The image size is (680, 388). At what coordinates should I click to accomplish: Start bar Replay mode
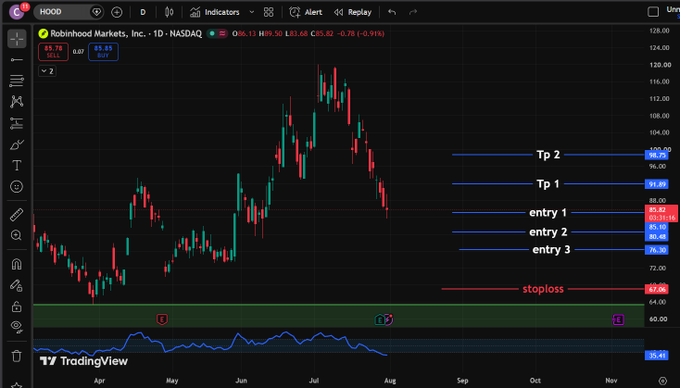pyautogui.click(x=353, y=12)
